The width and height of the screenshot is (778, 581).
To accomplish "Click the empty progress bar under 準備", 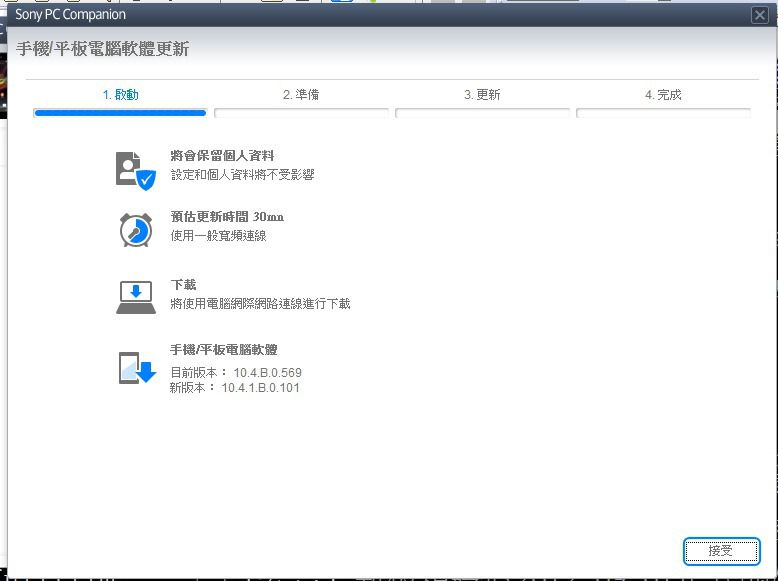I will click(x=301, y=113).
